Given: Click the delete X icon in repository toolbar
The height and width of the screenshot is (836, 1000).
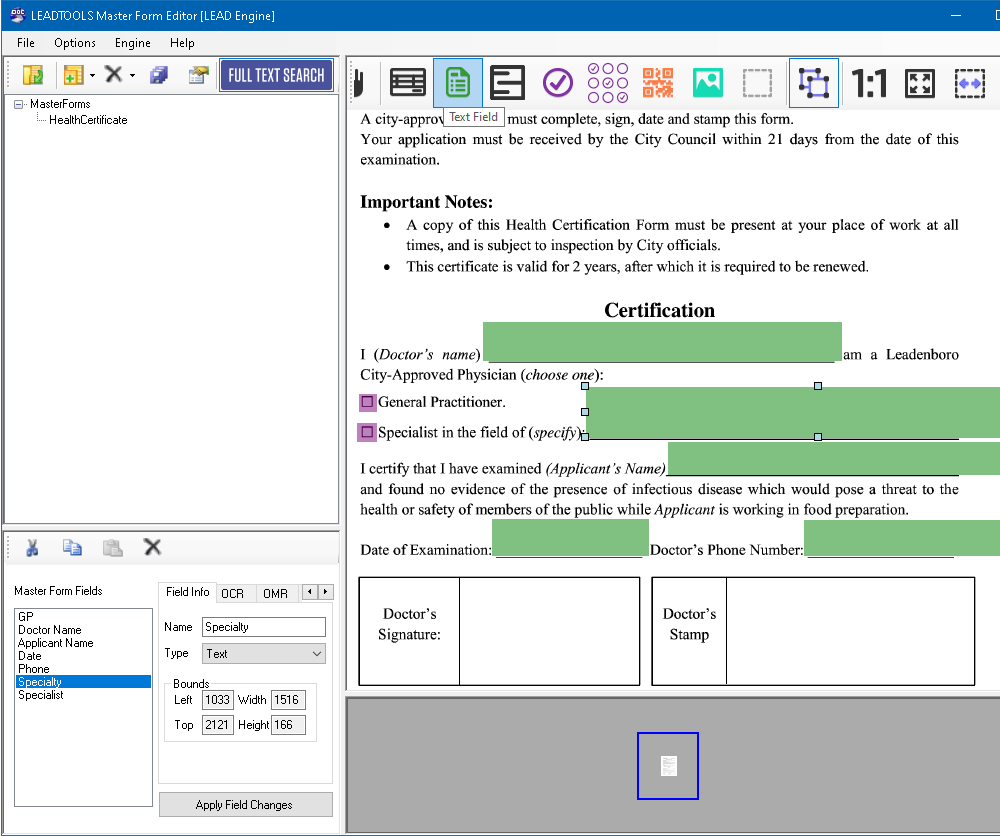Looking at the screenshot, I should [x=114, y=75].
